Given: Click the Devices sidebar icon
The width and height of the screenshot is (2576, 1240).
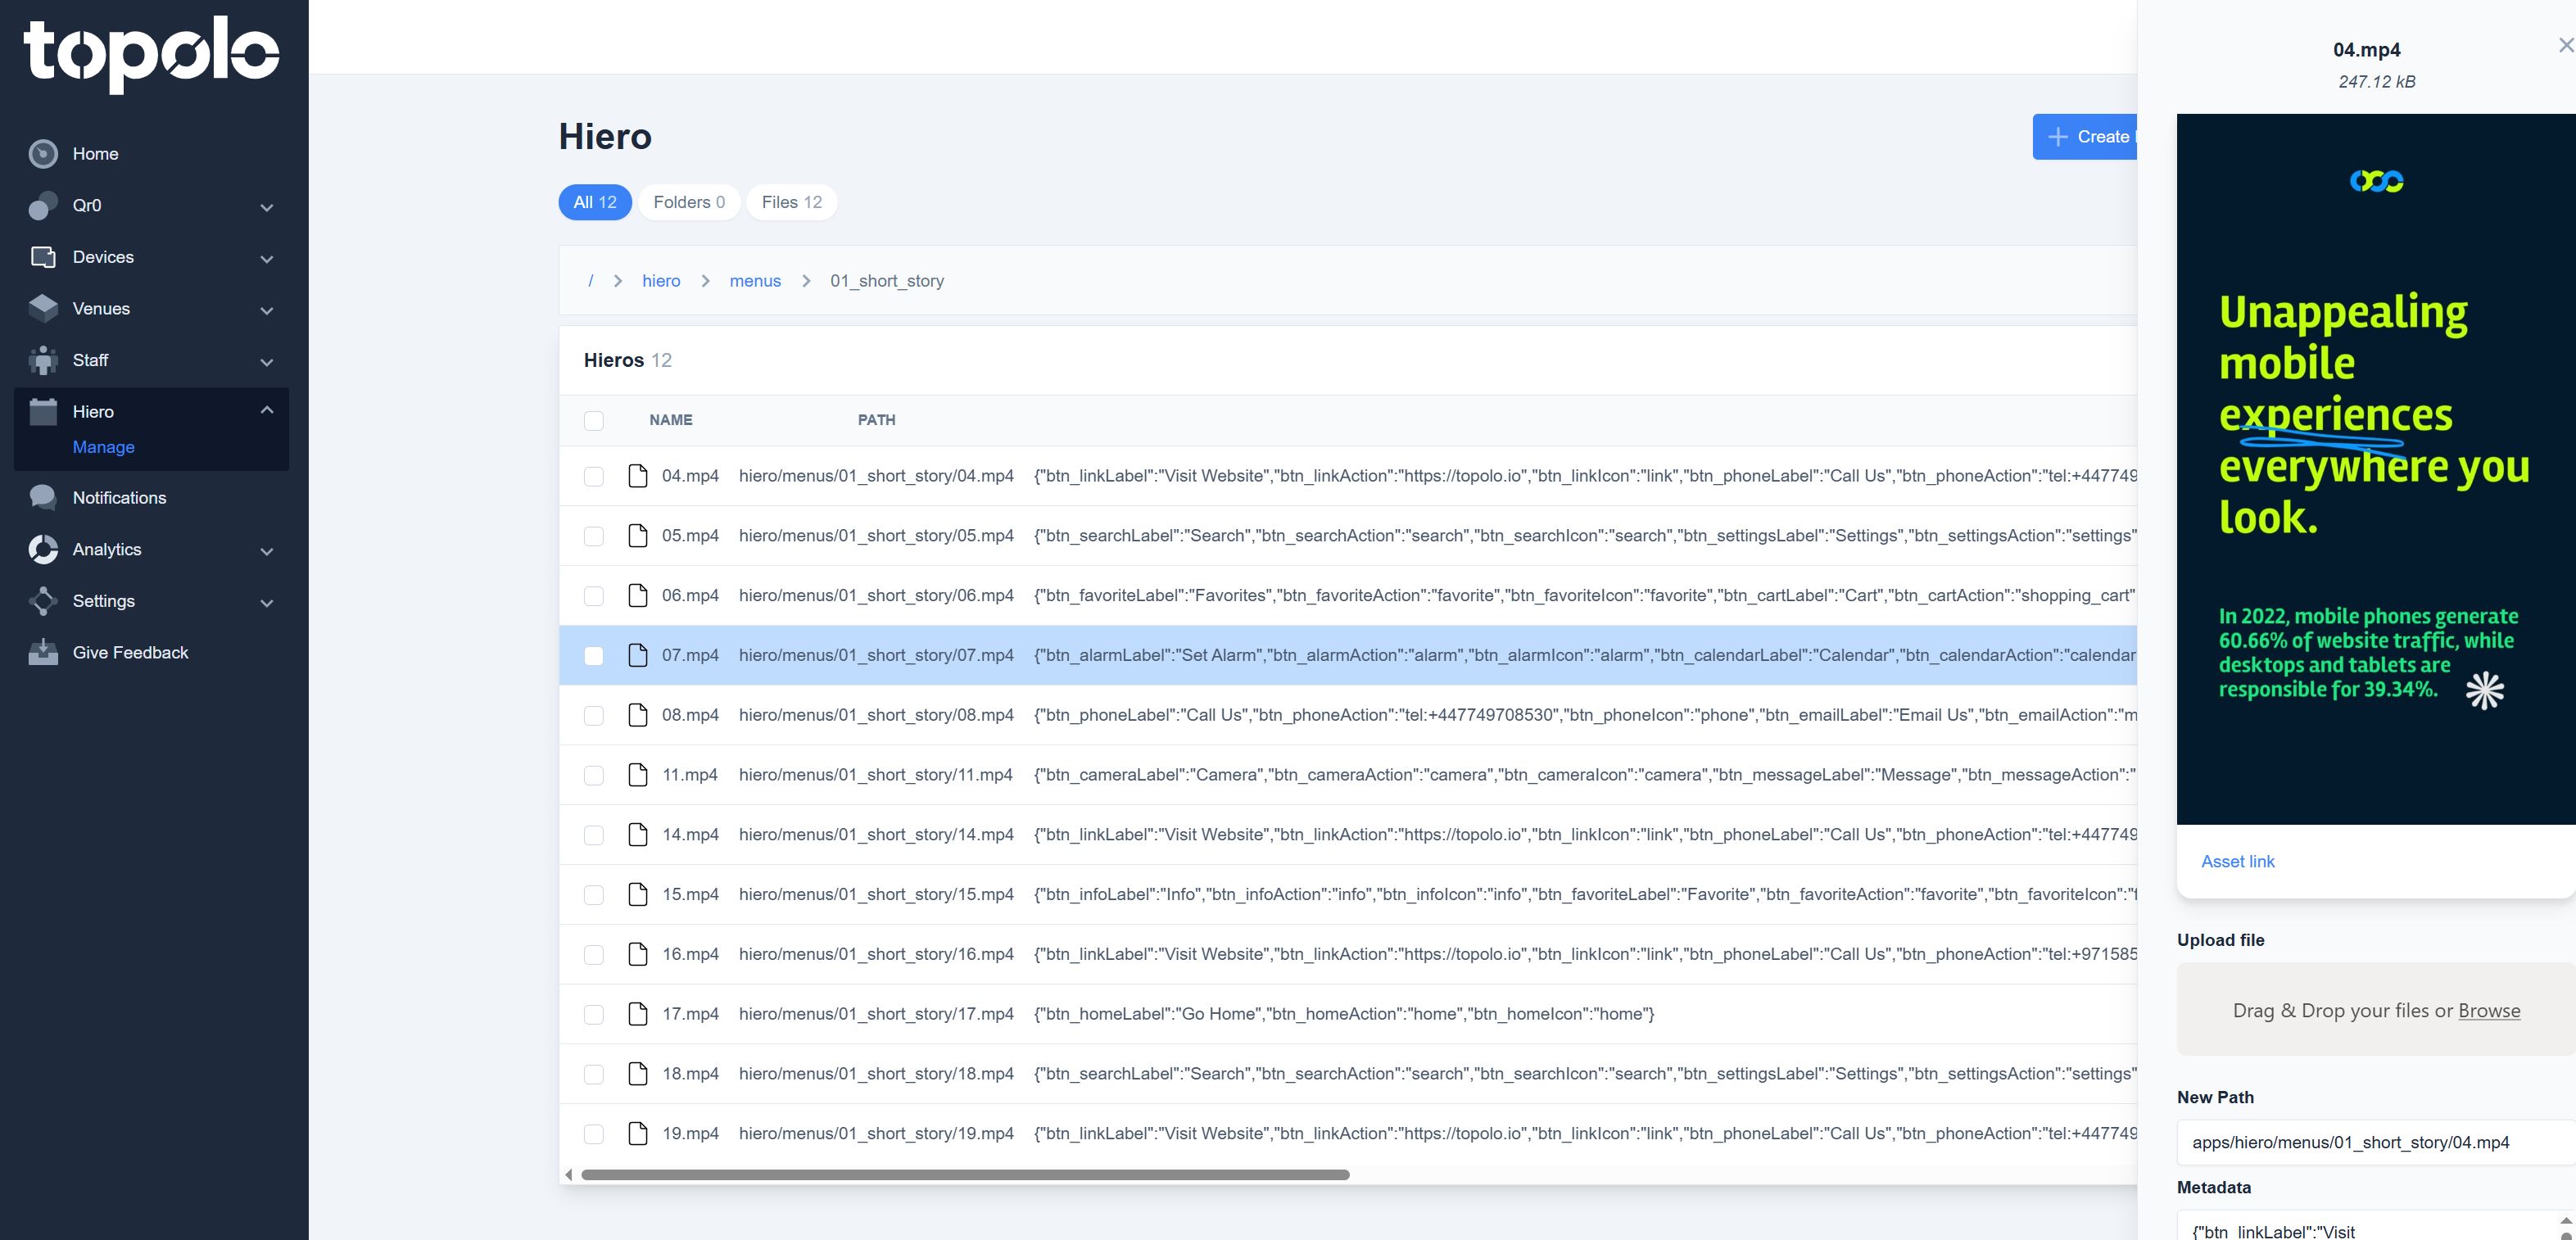Looking at the screenshot, I should tap(43, 257).
